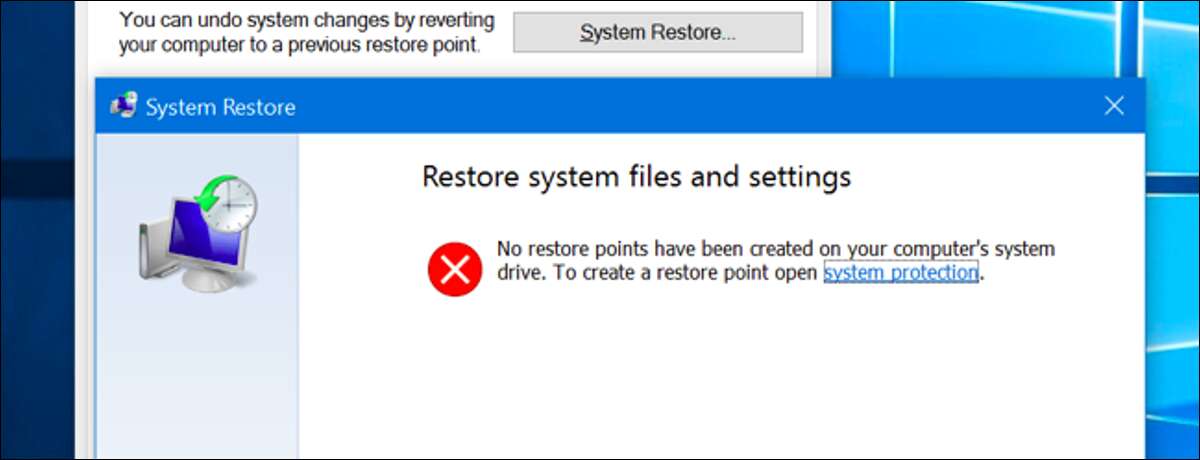This screenshot has width=1200, height=460.
Task: Click the System Restore title bar icon
Action: [x=124, y=107]
